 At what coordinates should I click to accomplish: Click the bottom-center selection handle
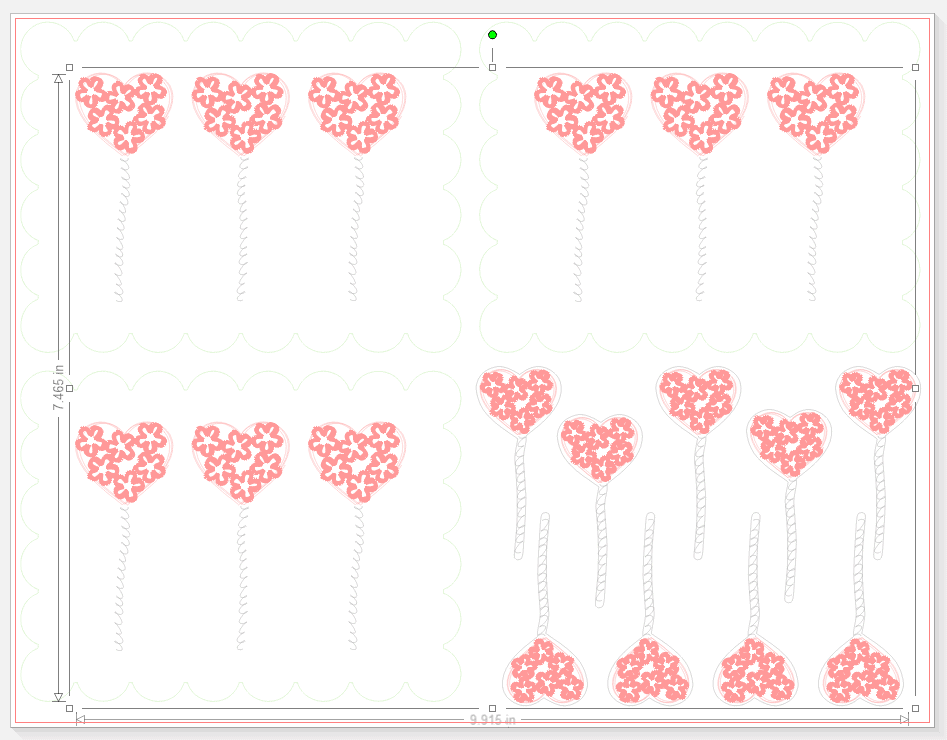tap(492, 708)
